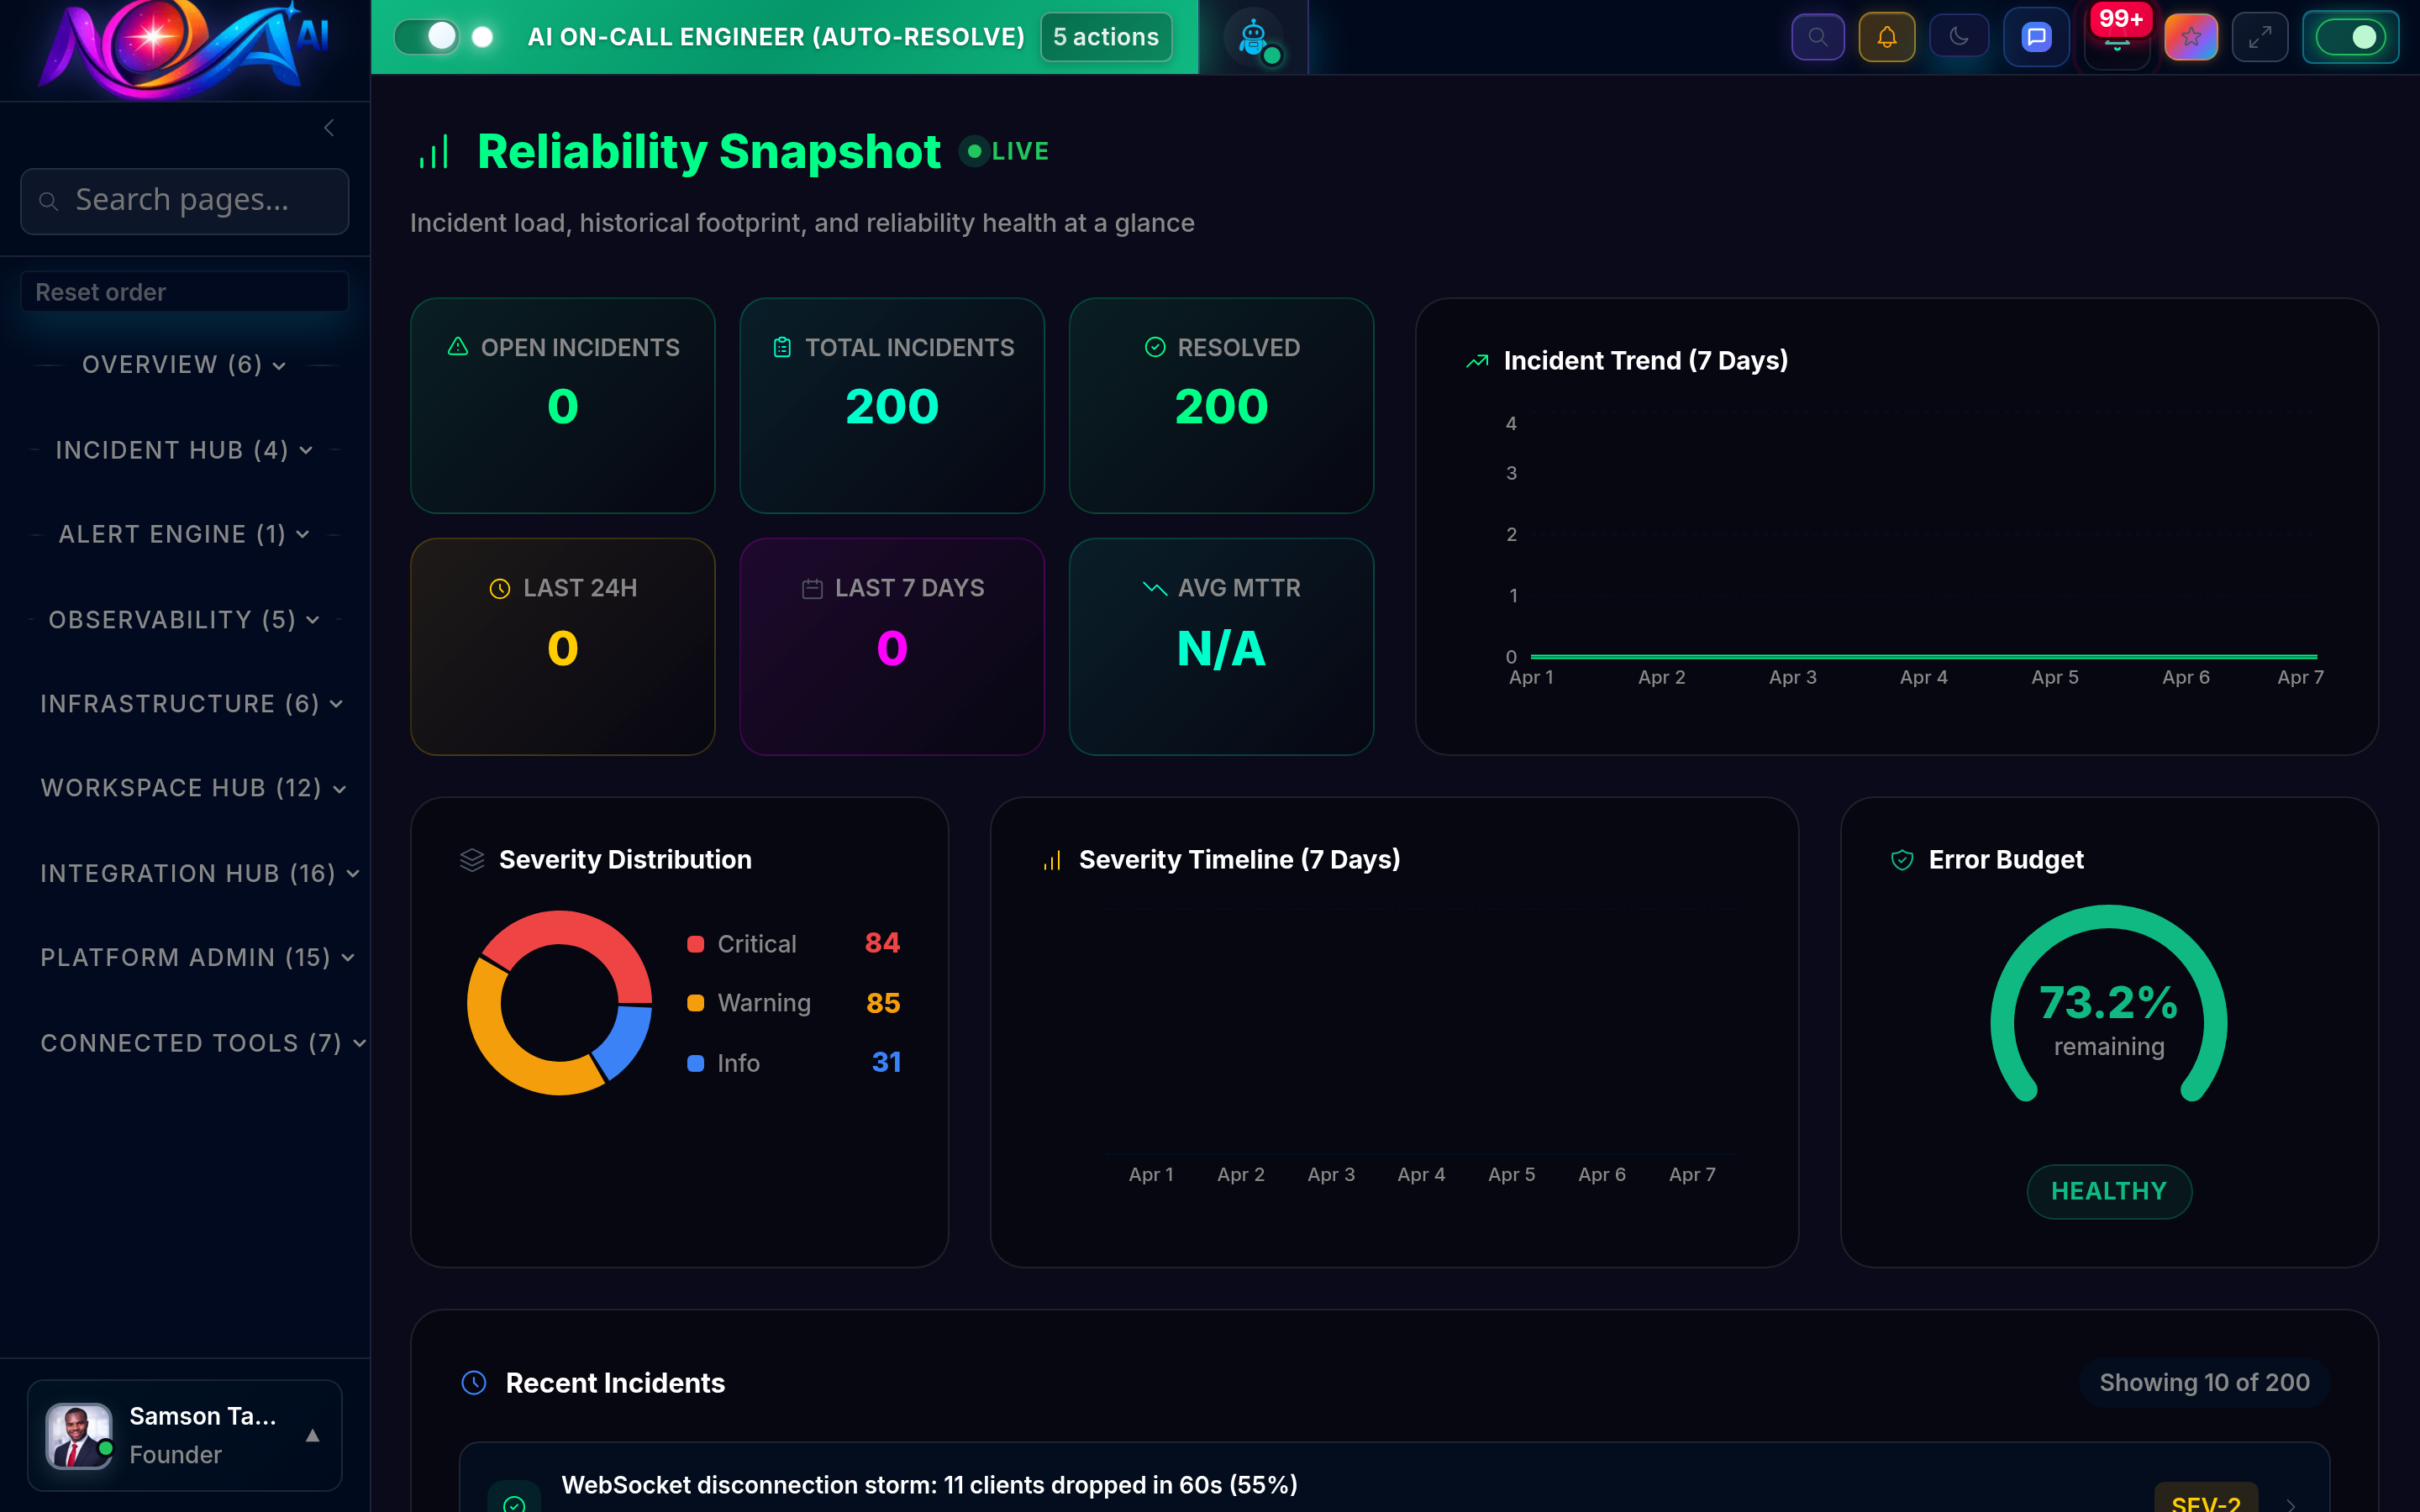Click inside the Search pages field
The height and width of the screenshot is (1512, 2420).
[184, 200]
